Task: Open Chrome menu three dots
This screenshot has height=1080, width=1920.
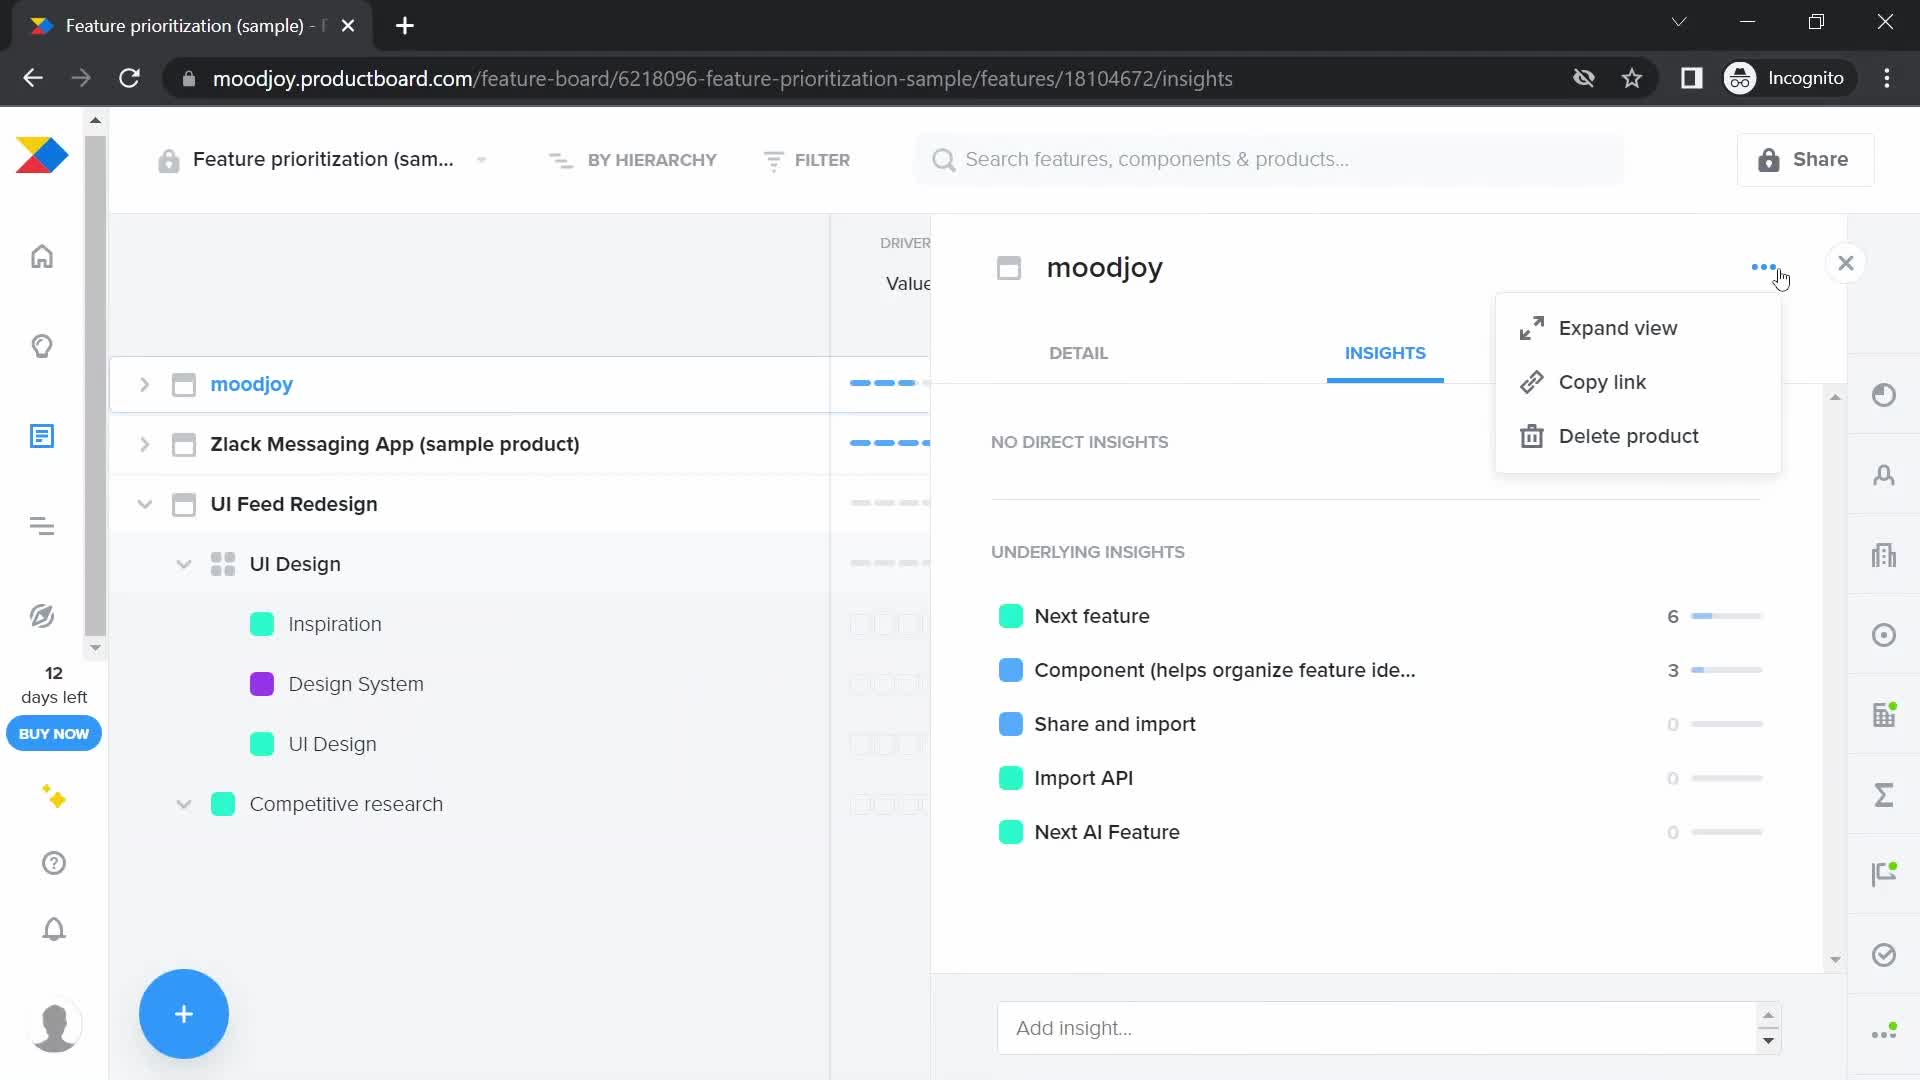Action: tap(1887, 78)
